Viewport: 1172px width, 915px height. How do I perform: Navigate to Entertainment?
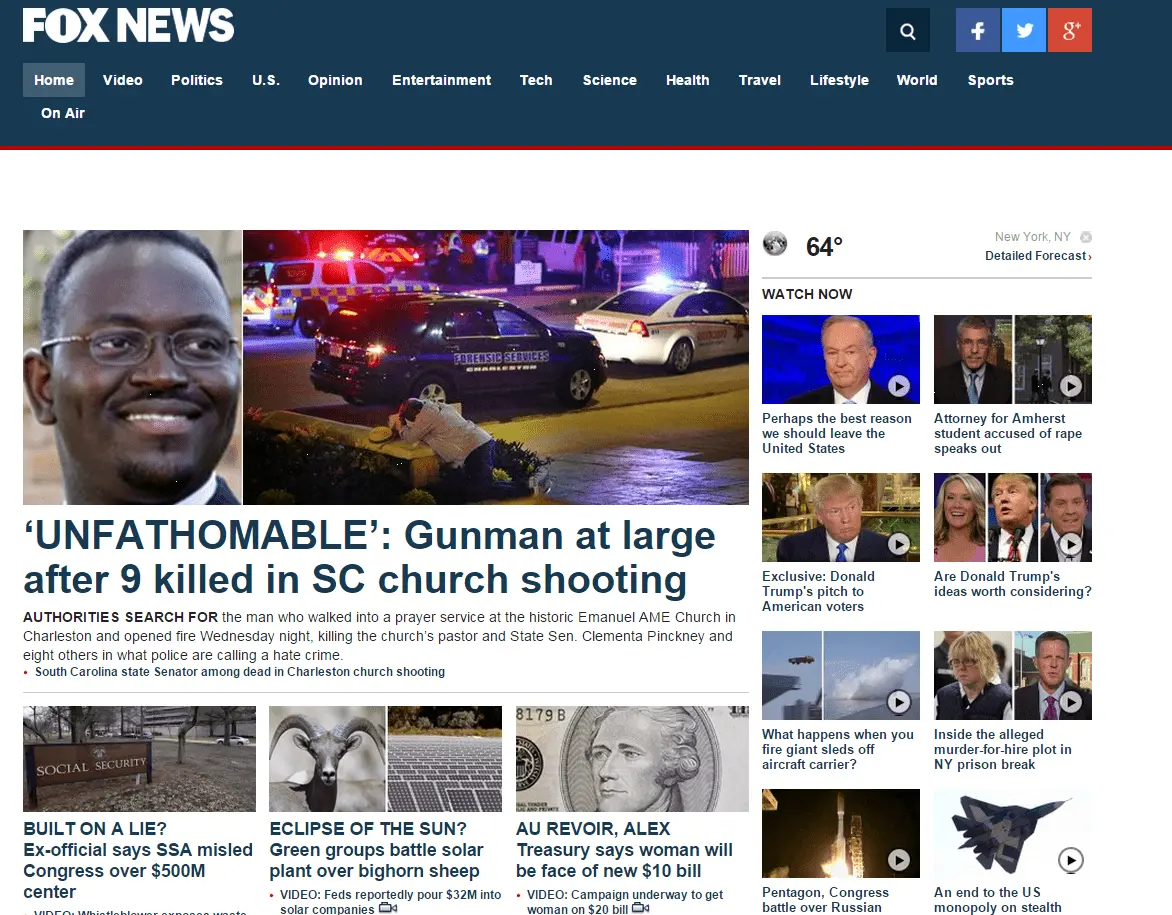click(441, 80)
